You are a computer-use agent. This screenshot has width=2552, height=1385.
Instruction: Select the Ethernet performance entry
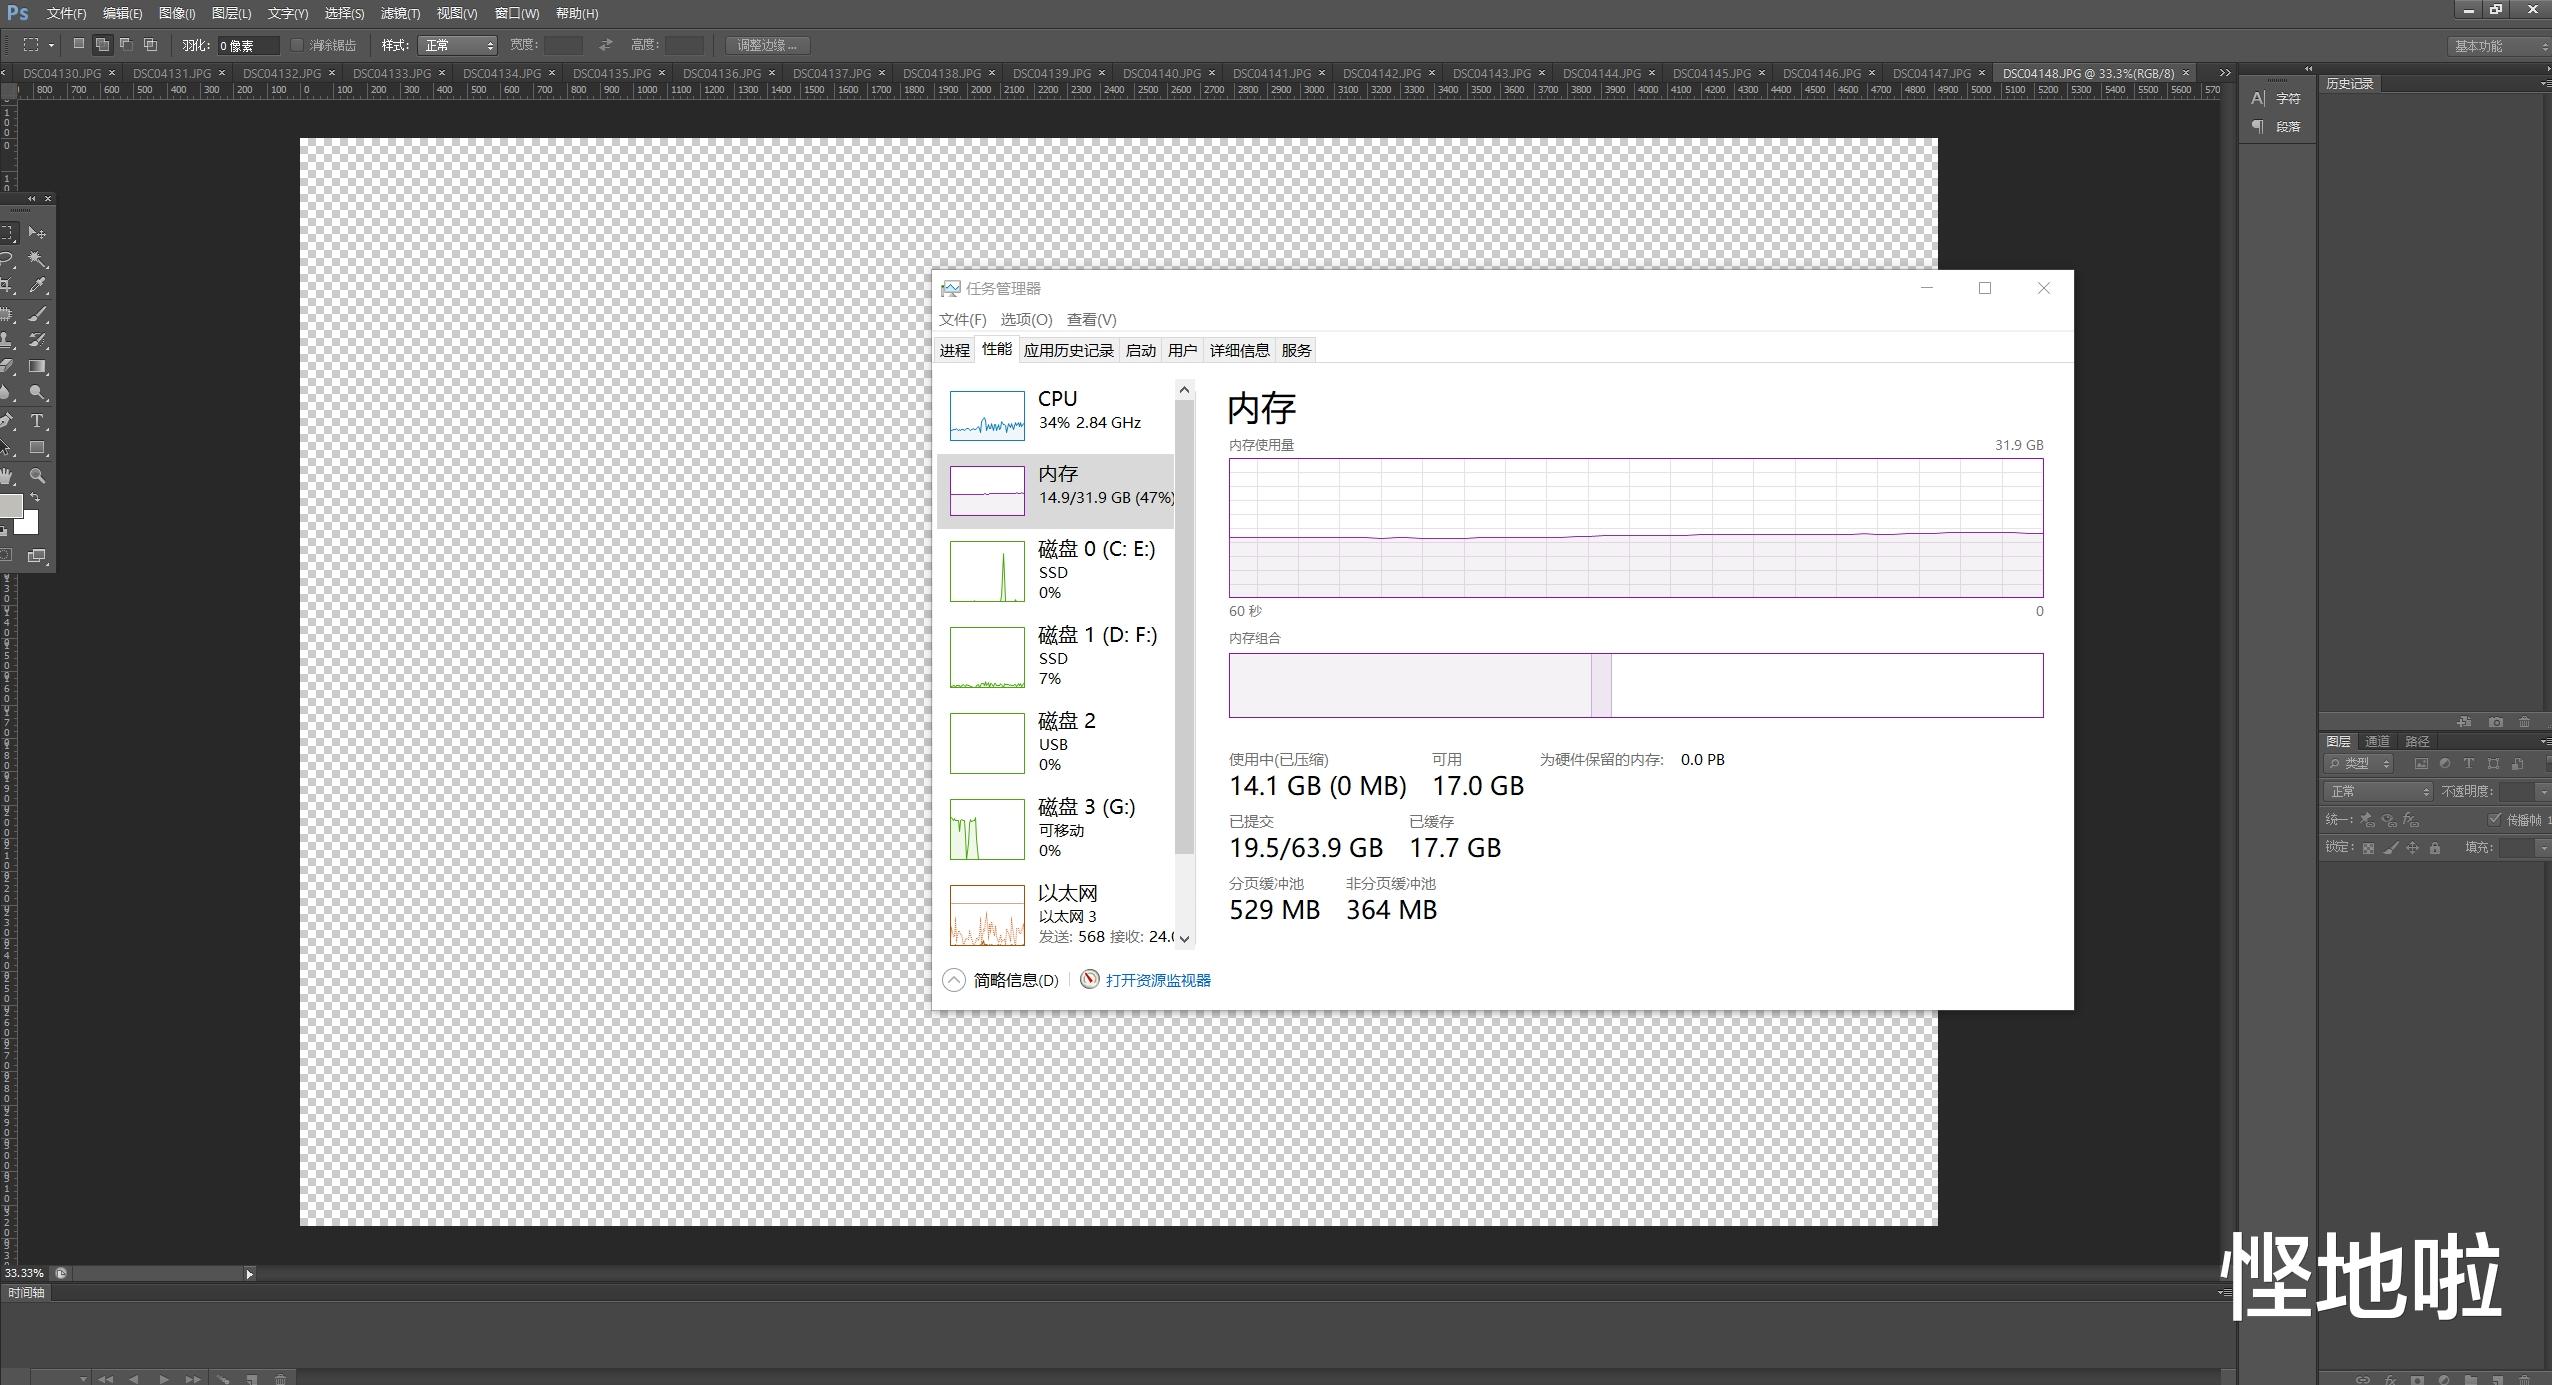tap(1056, 914)
